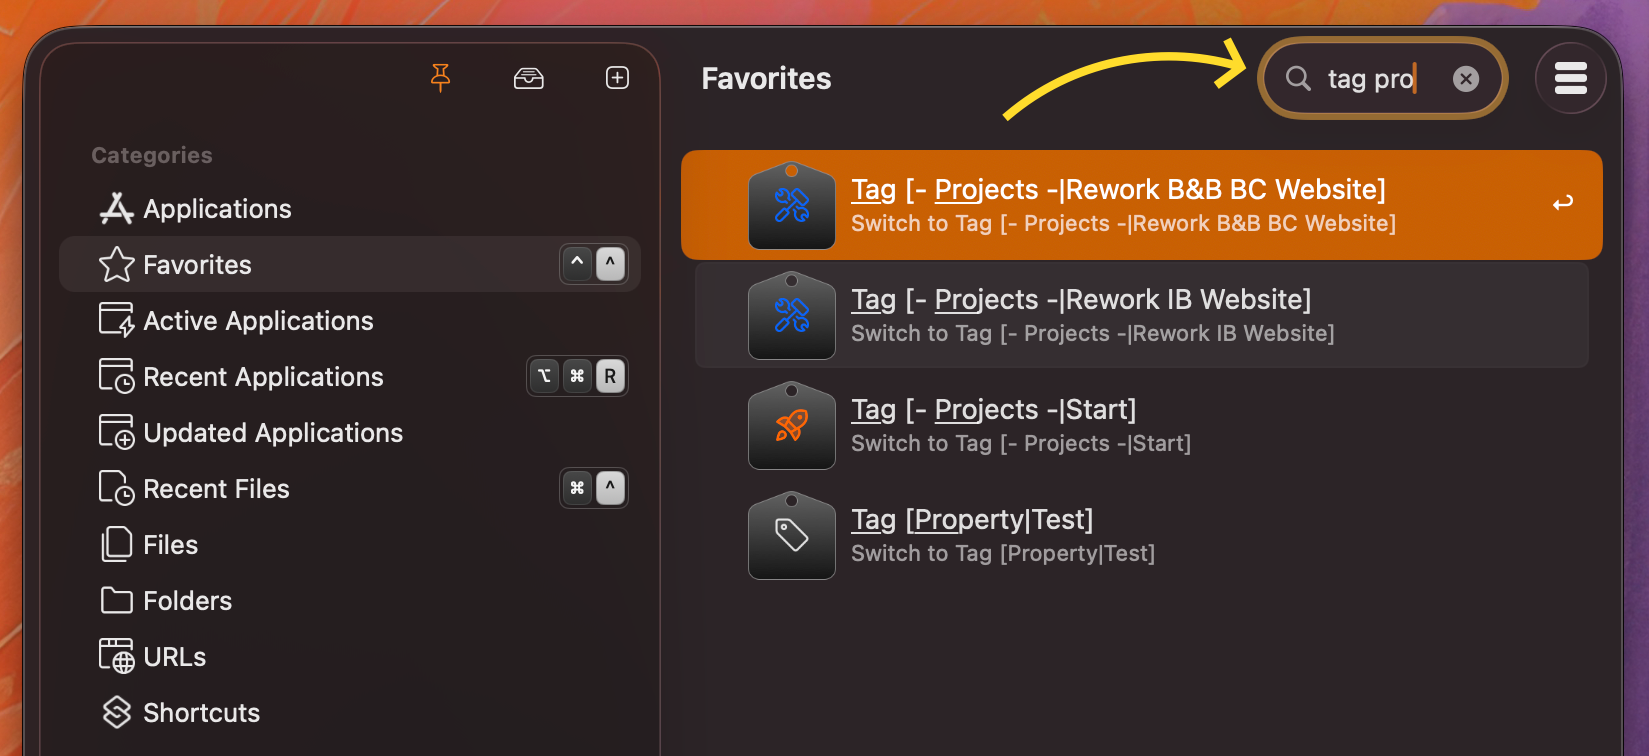Select the pin icon in the top toolbar
This screenshot has width=1649, height=756.
point(440,78)
